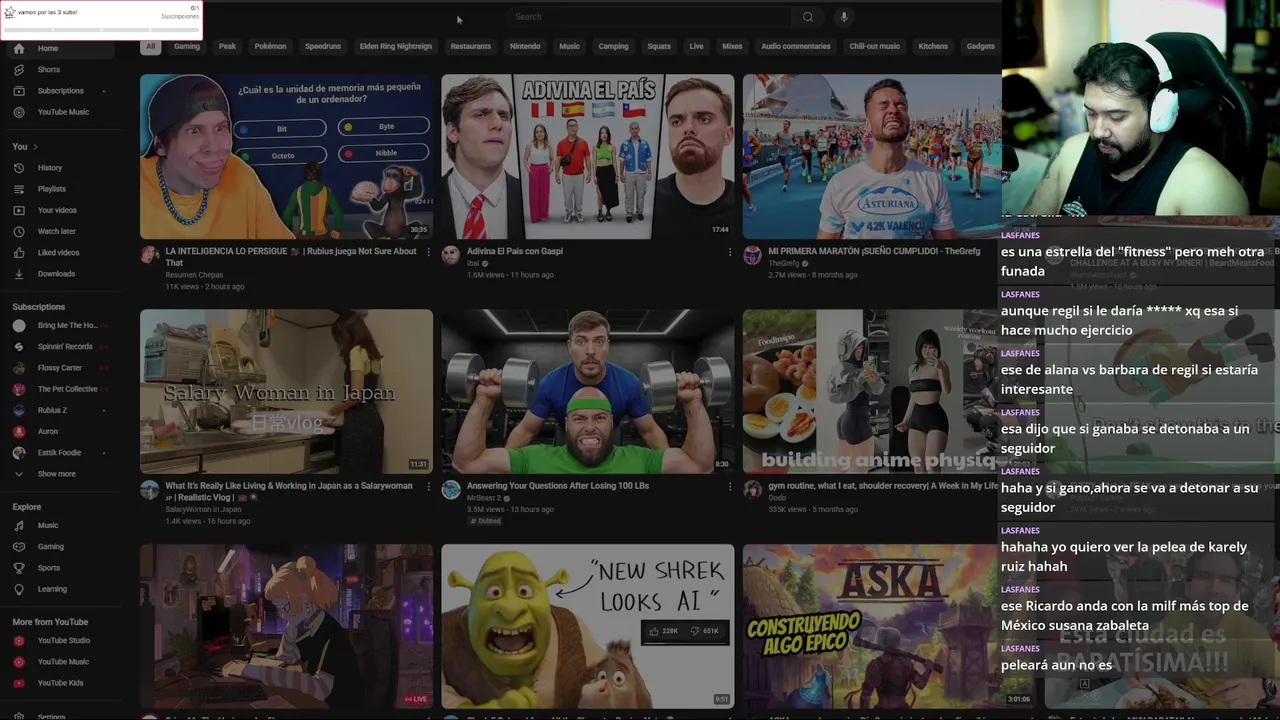
Task: Play the Adivina El País thumbnail
Action: click(x=587, y=156)
